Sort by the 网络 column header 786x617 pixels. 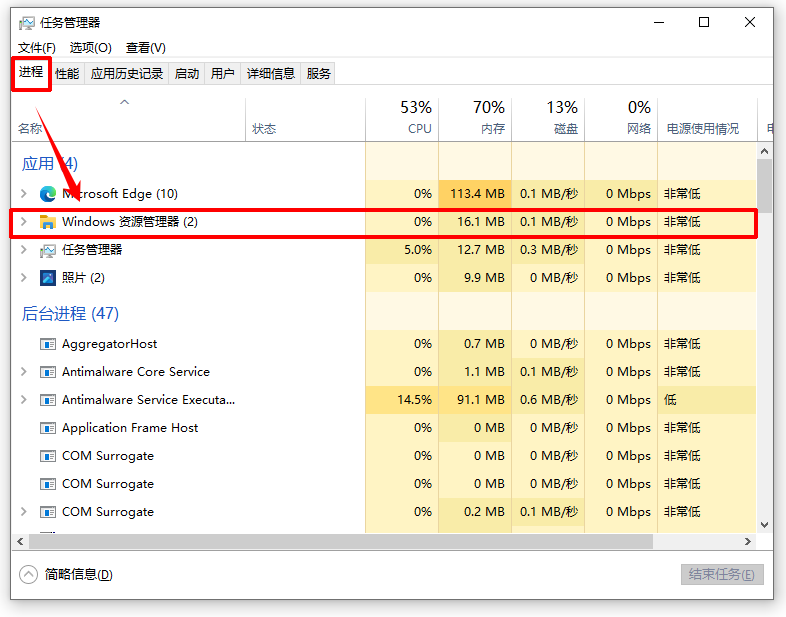[x=621, y=119]
